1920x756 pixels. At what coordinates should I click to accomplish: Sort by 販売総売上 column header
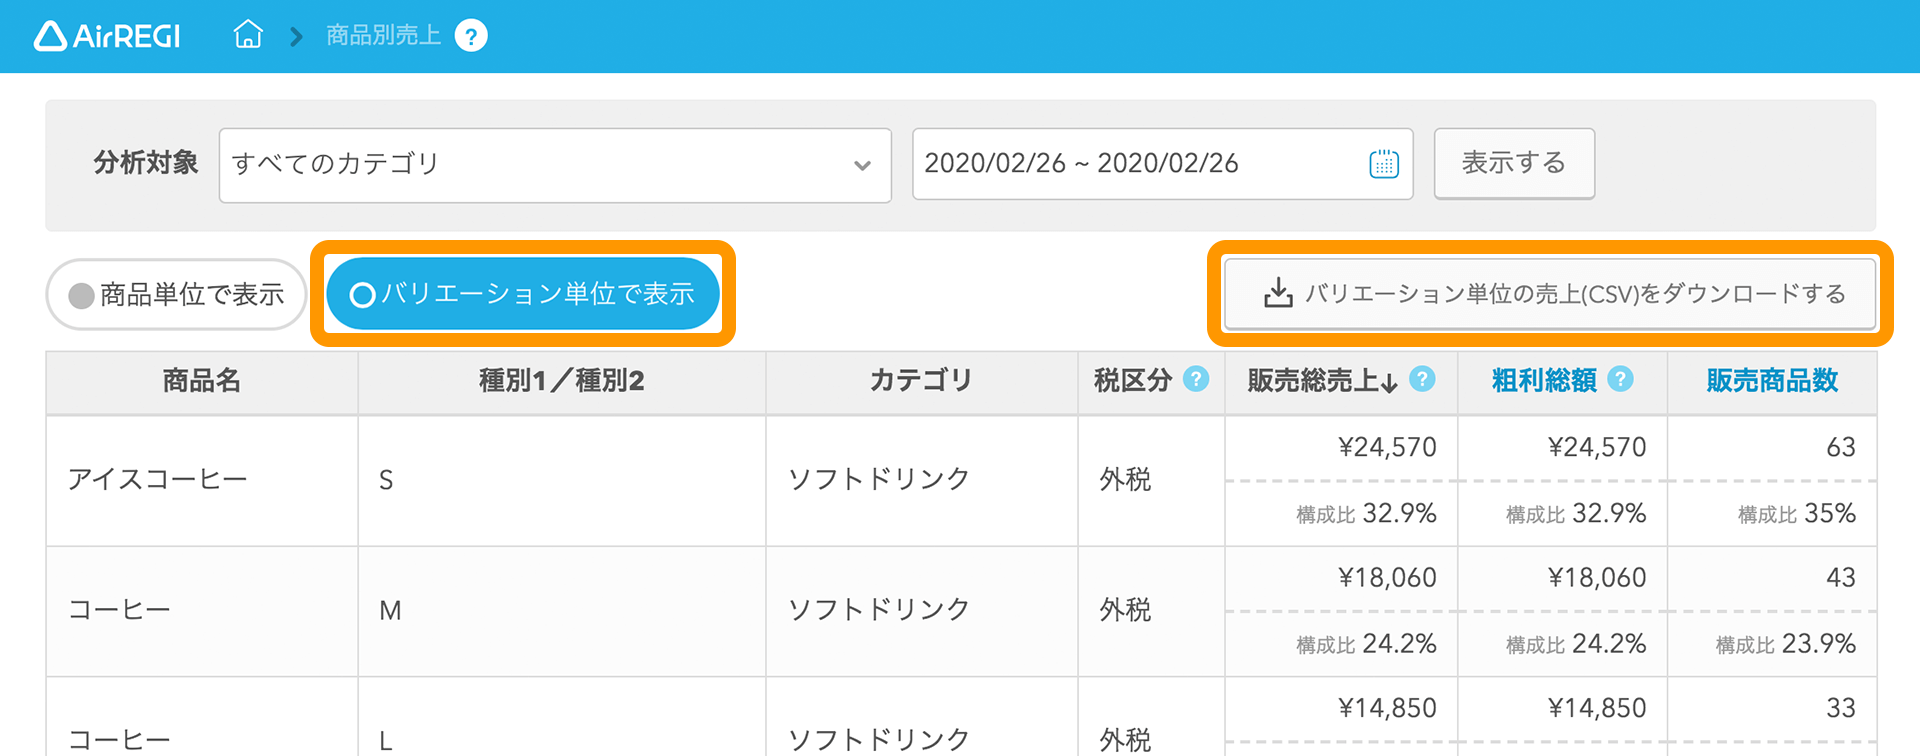[x=1322, y=381]
